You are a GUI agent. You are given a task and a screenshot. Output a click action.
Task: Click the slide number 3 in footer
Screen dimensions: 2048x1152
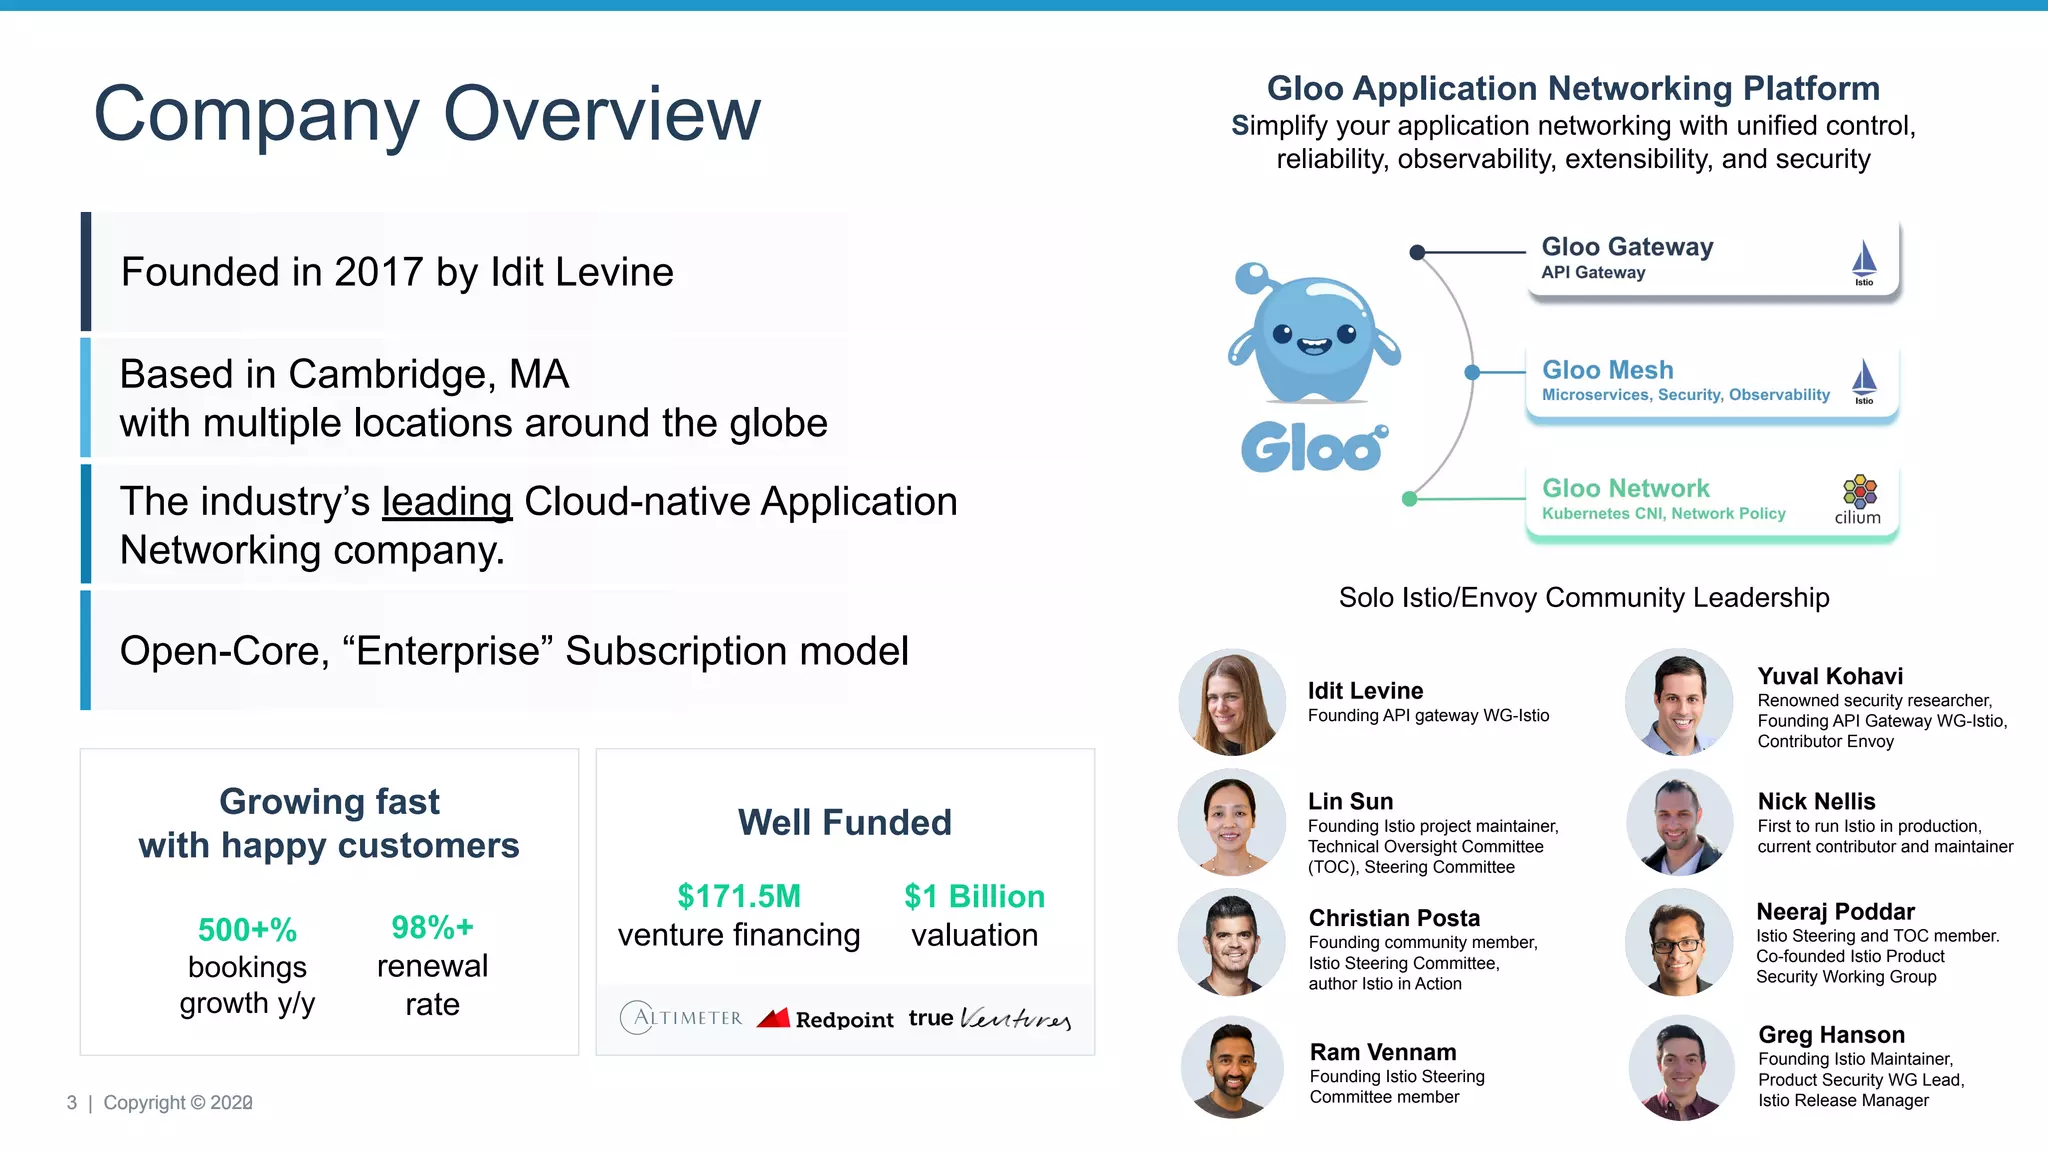click(x=71, y=1102)
